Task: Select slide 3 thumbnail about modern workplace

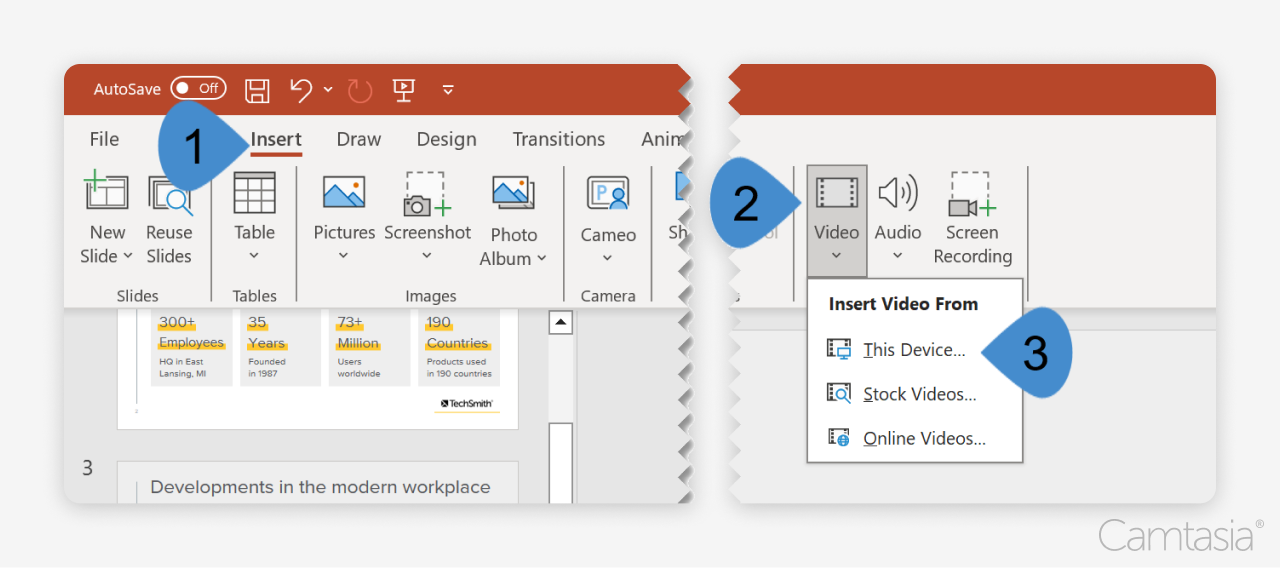Action: point(318,482)
